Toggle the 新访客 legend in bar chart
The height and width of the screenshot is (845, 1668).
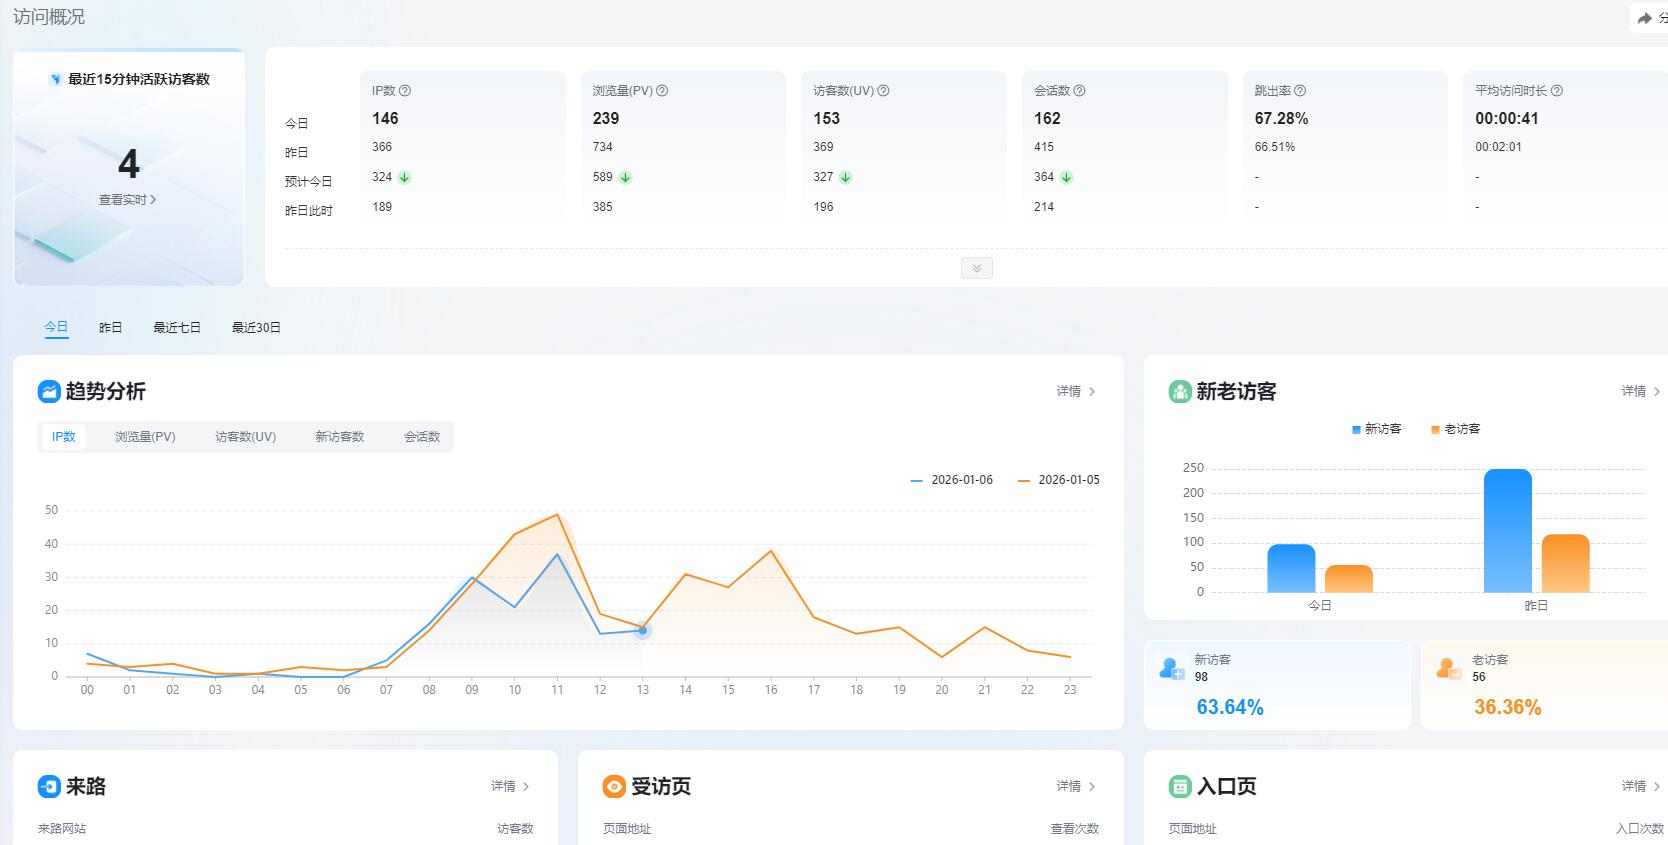[1376, 429]
